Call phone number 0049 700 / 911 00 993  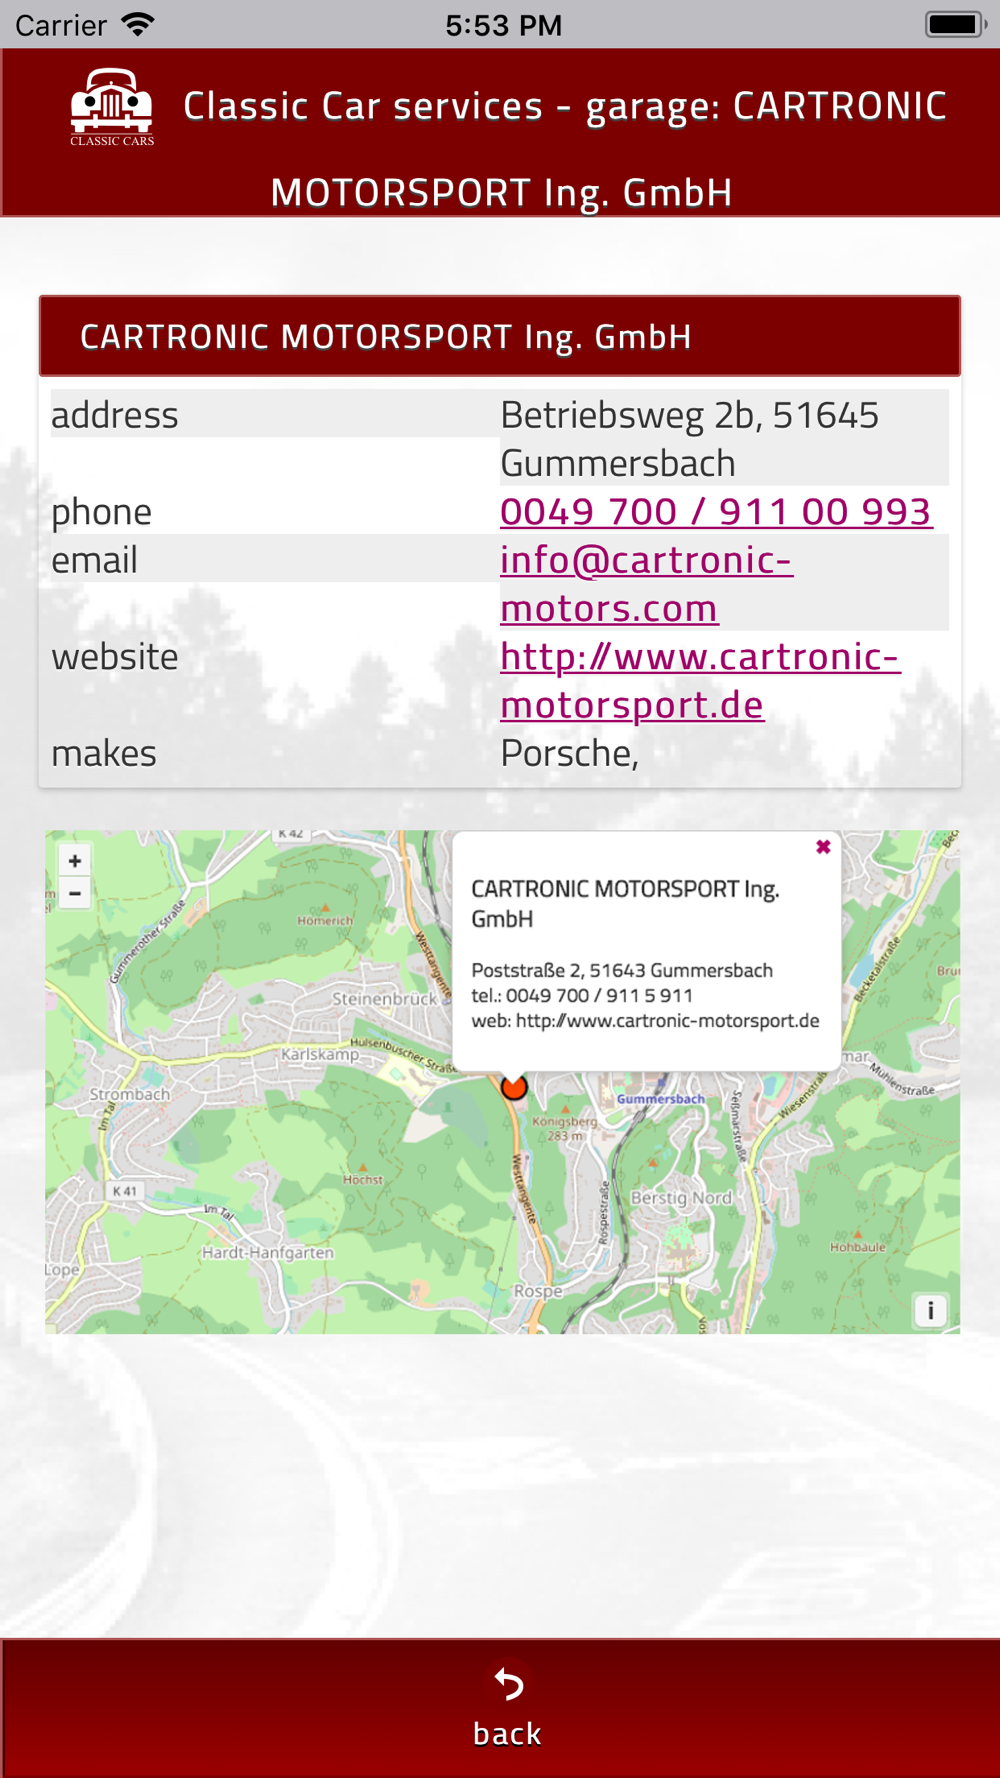tap(716, 511)
